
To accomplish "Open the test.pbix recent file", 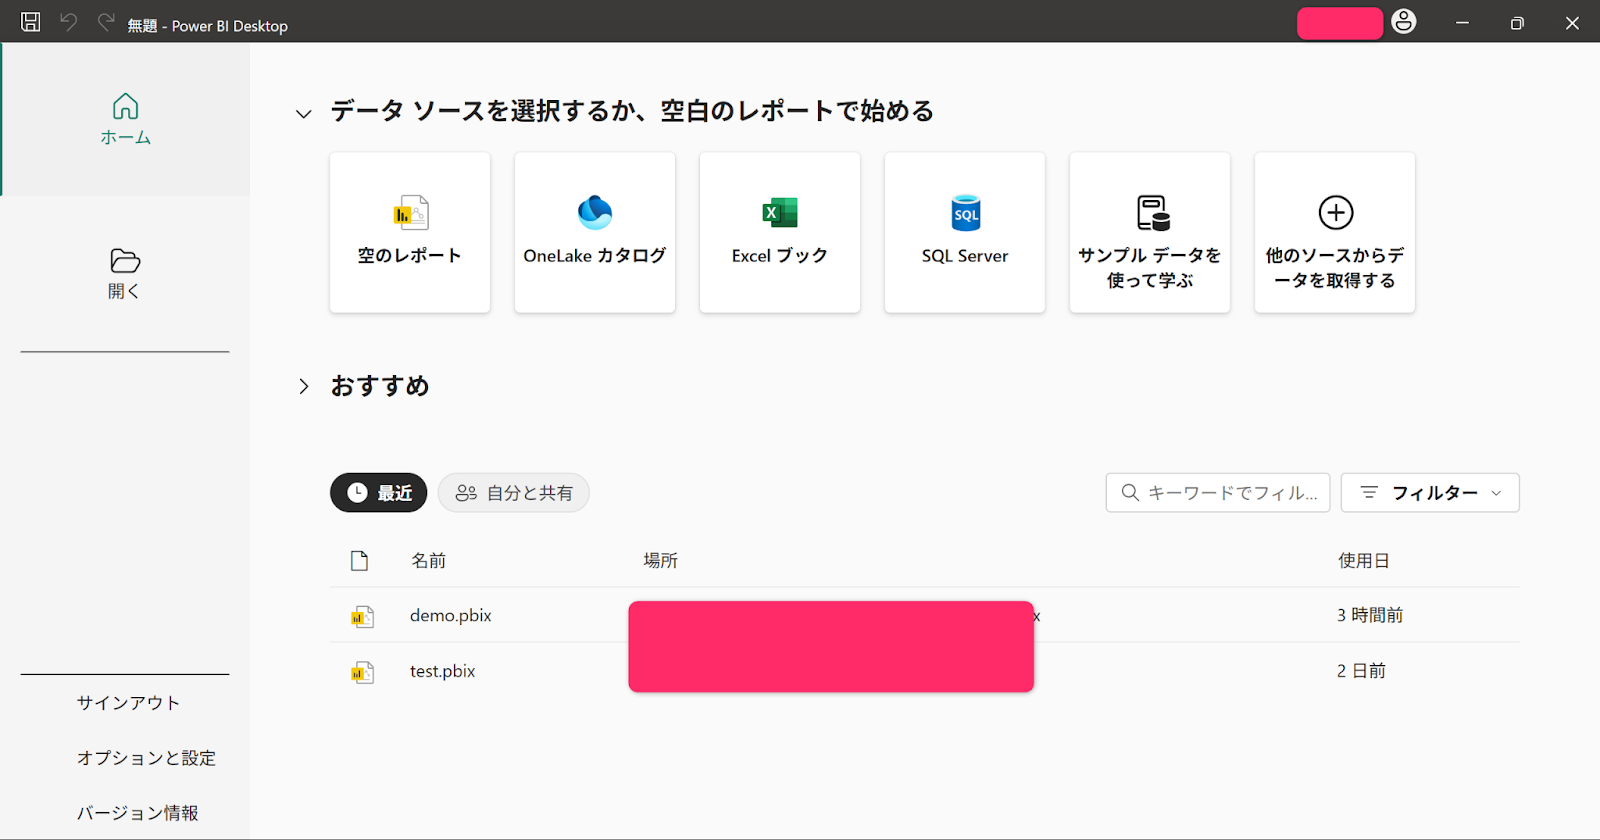I will (443, 671).
